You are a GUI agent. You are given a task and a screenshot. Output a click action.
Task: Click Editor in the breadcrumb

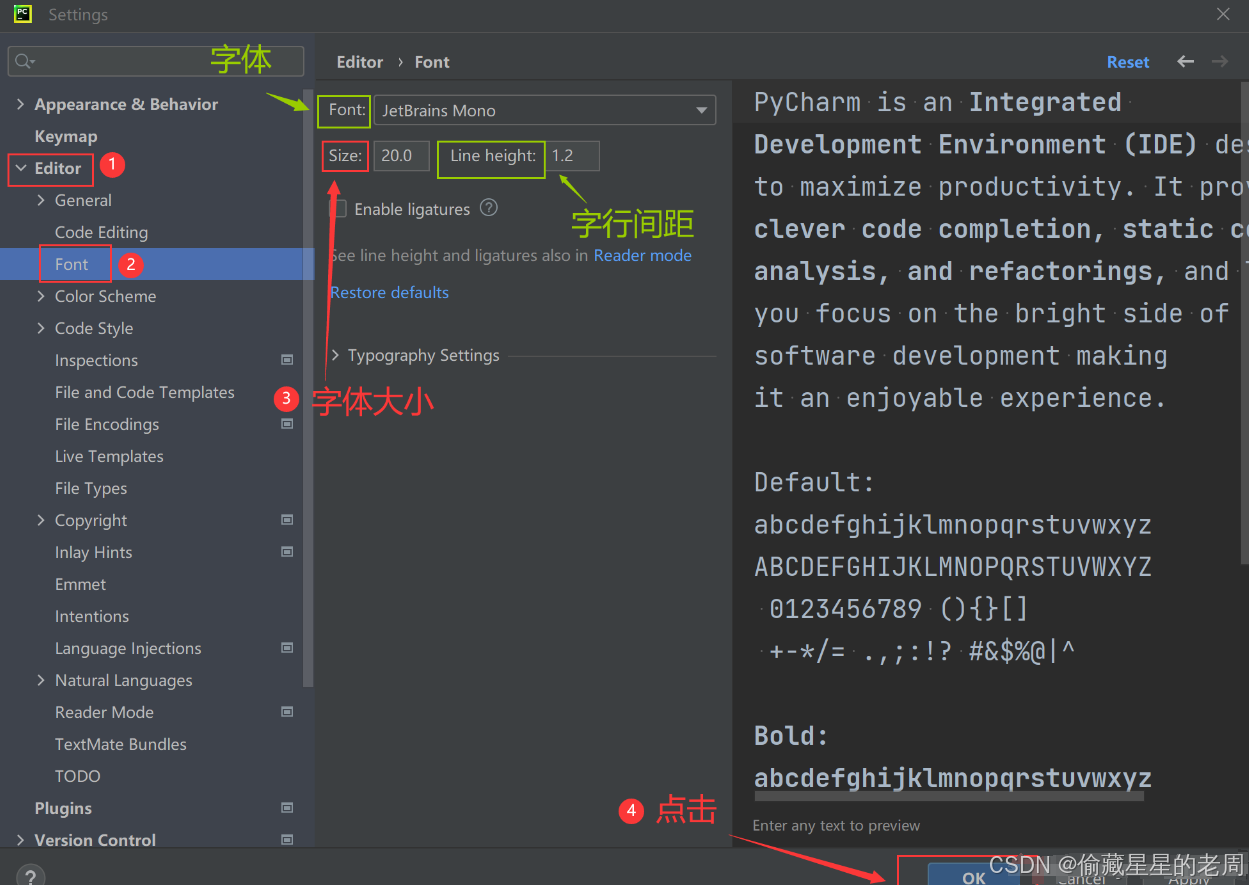point(360,62)
